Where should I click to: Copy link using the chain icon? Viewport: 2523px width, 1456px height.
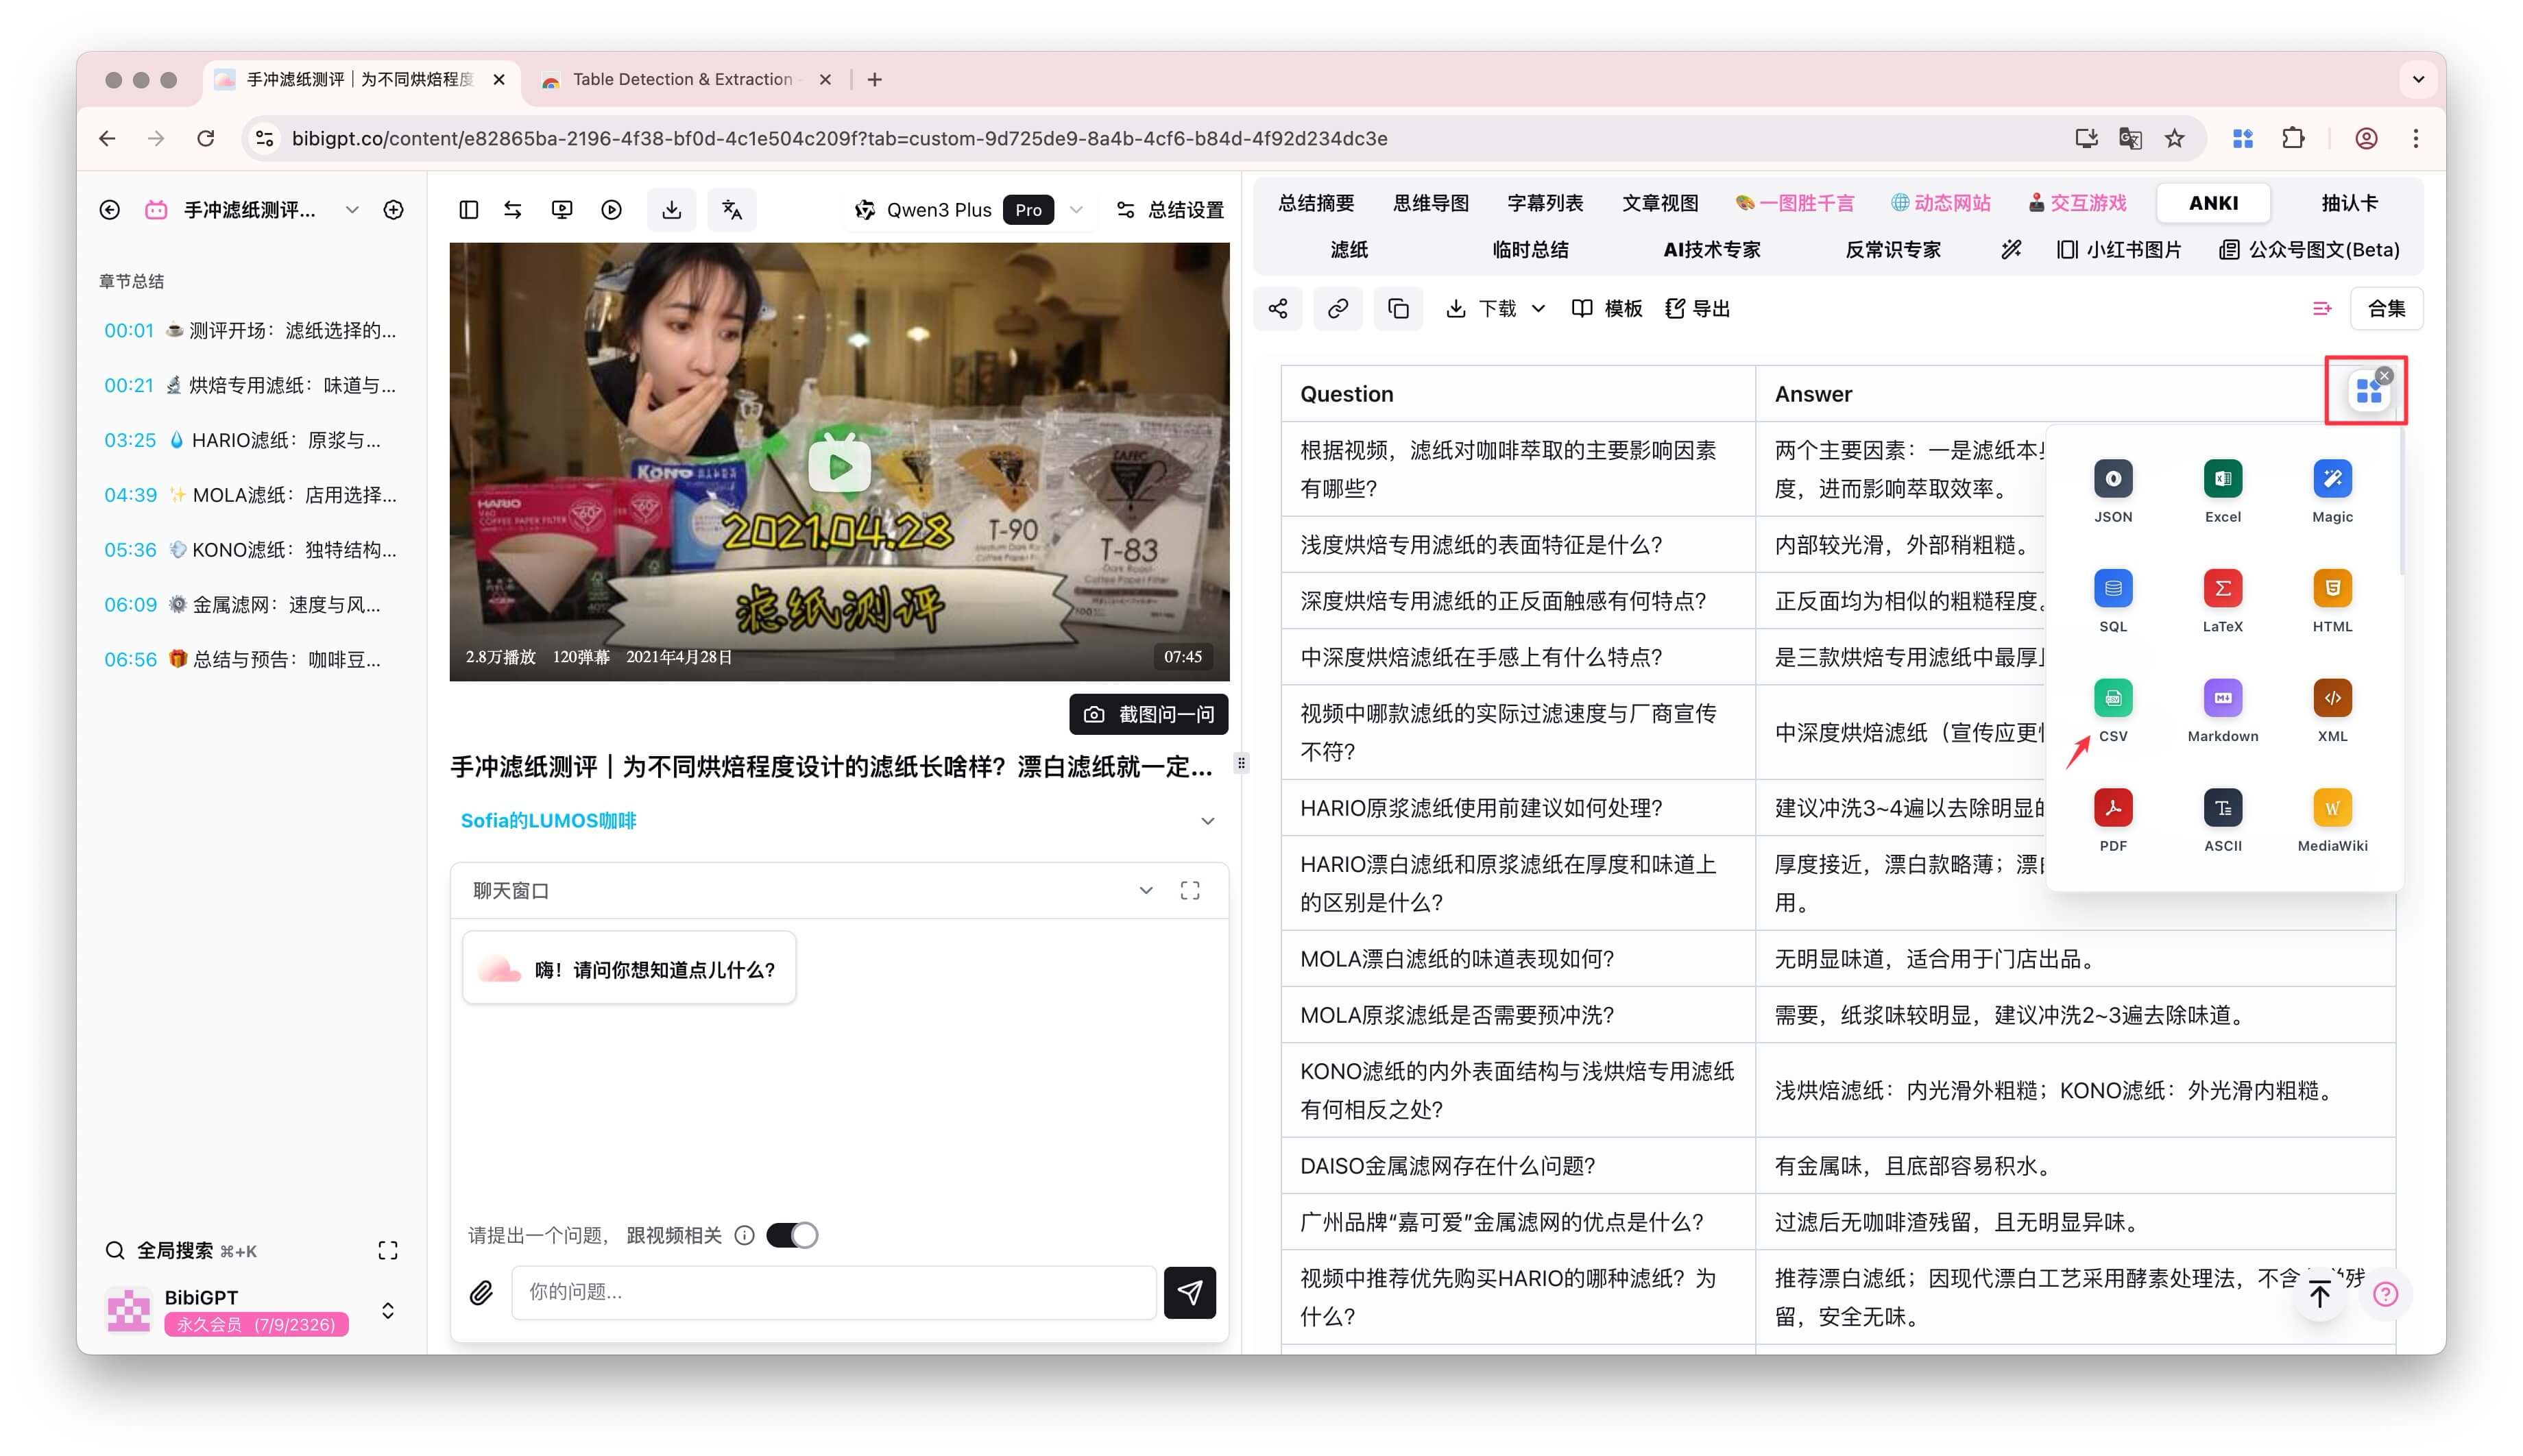[1337, 309]
